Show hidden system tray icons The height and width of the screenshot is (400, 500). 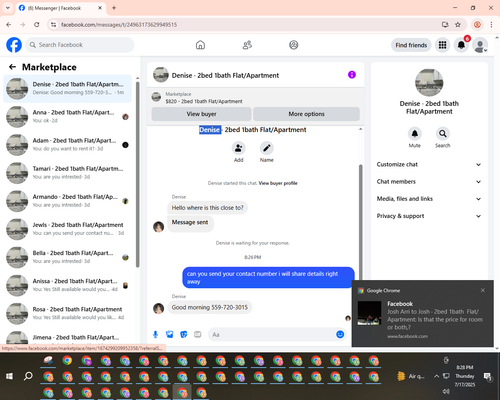click(x=436, y=376)
